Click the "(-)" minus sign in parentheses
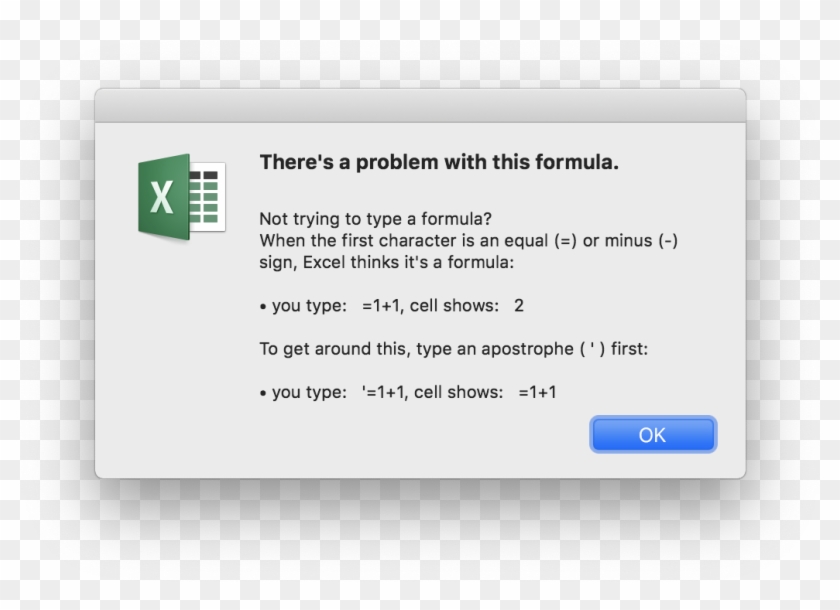Viewport: 840px width, 610px height. tap(668, 241)
